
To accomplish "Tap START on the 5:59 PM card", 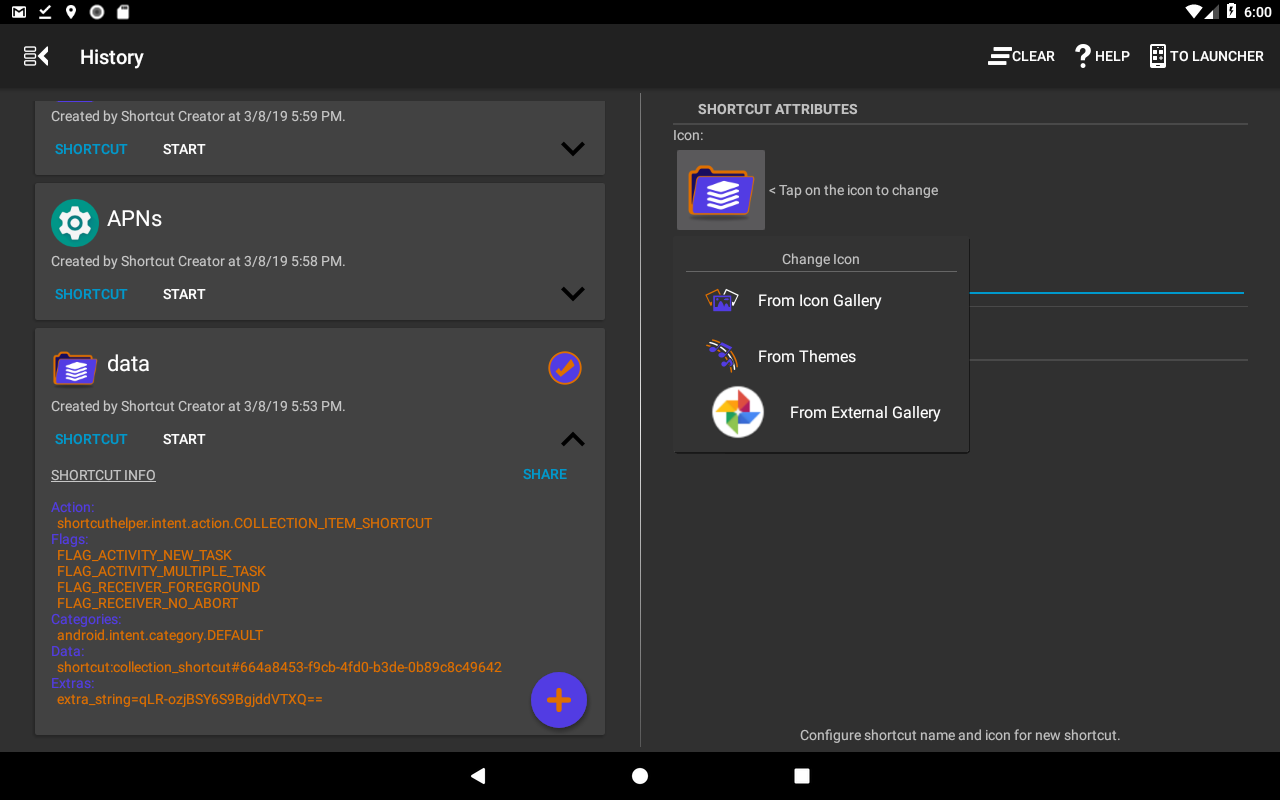I will pyautogui.click(x=184, y=149).
